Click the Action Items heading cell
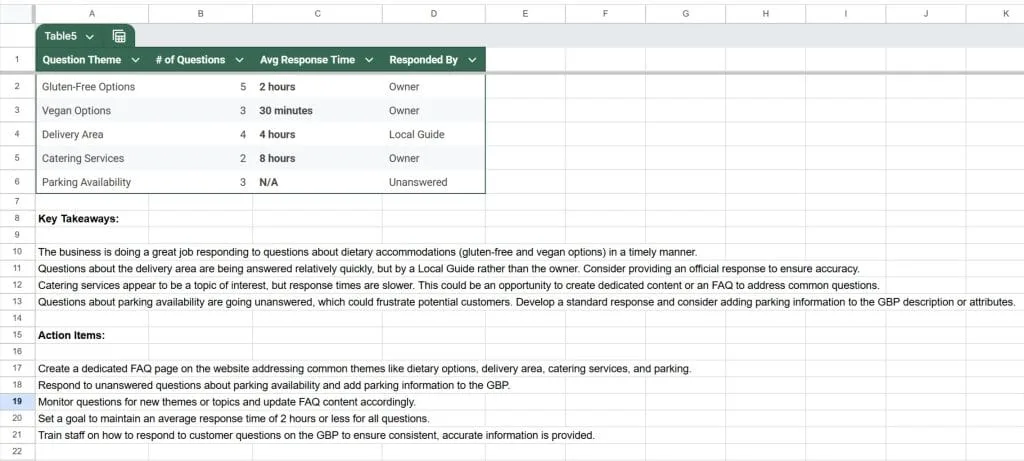 (92, 336)
